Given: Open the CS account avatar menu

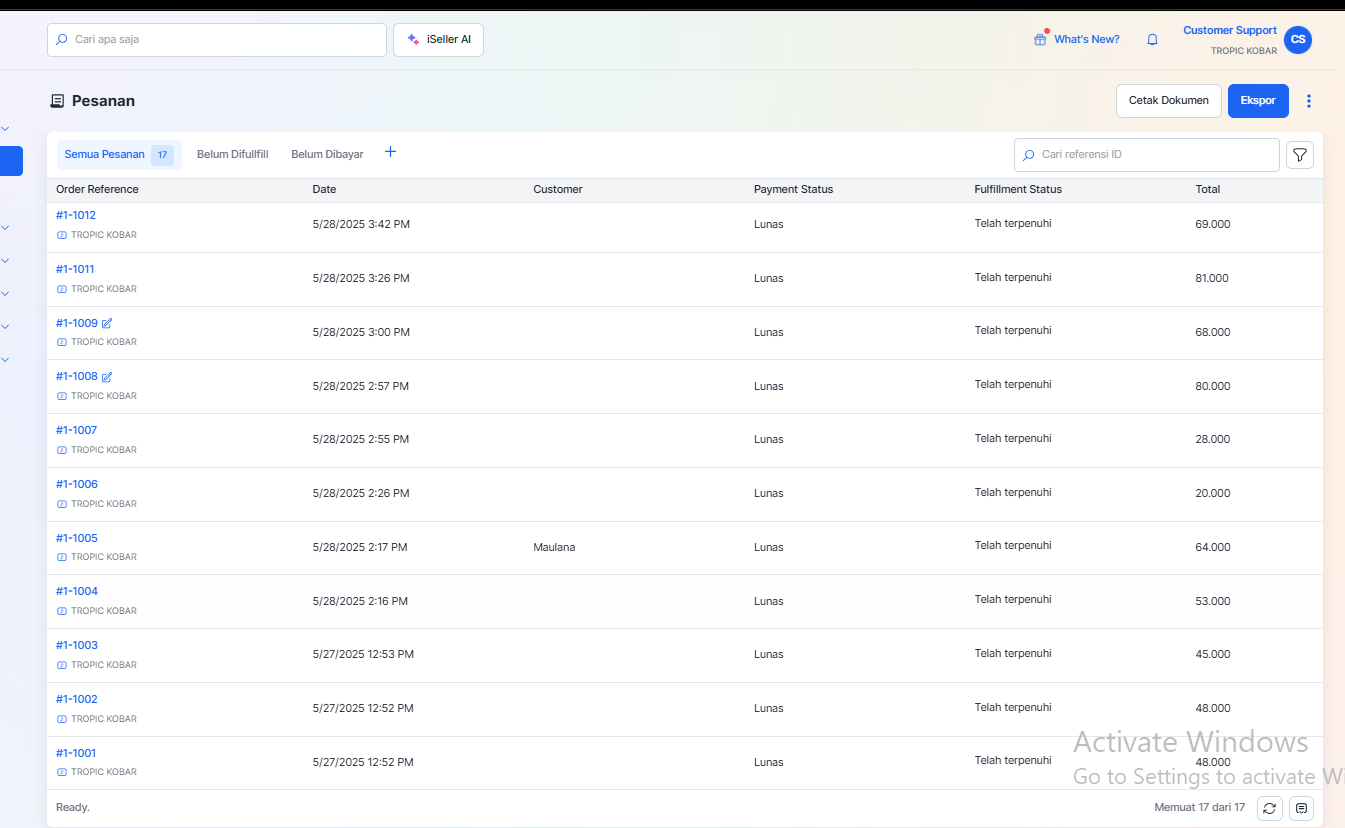Looking at the screenshot, I should point(1297,40).
